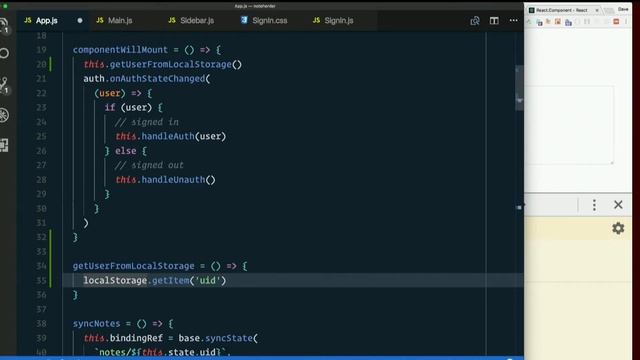Open the Search view in the activity bar

4,53
